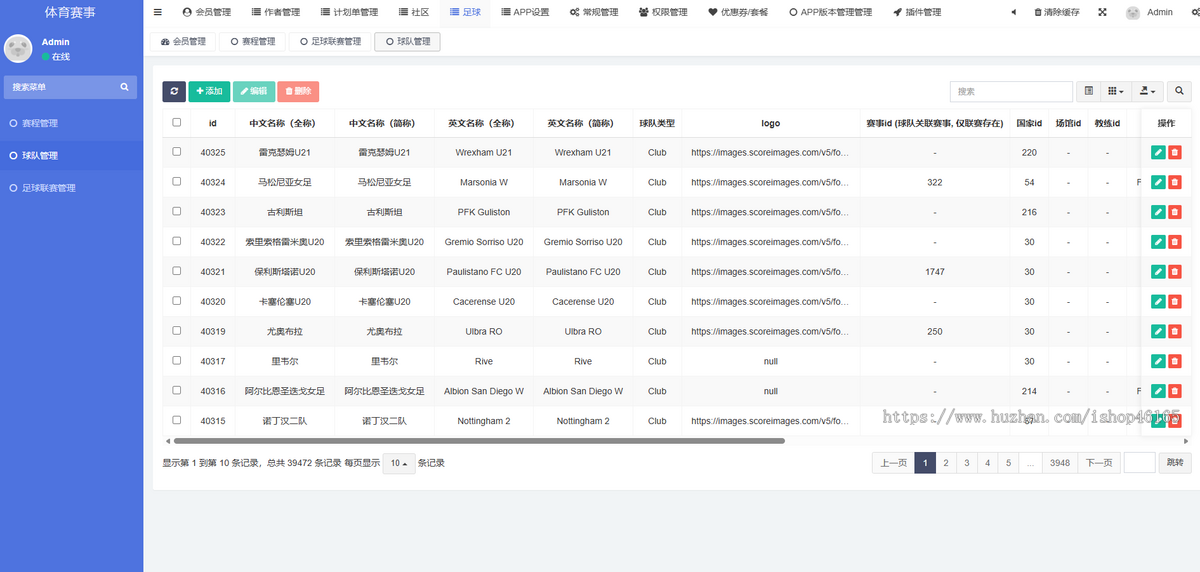The width and height of the screenshot is (1200, 572).
Task: Delete the Paulistano FC U20 row
Action: (x=1175, y=271)
